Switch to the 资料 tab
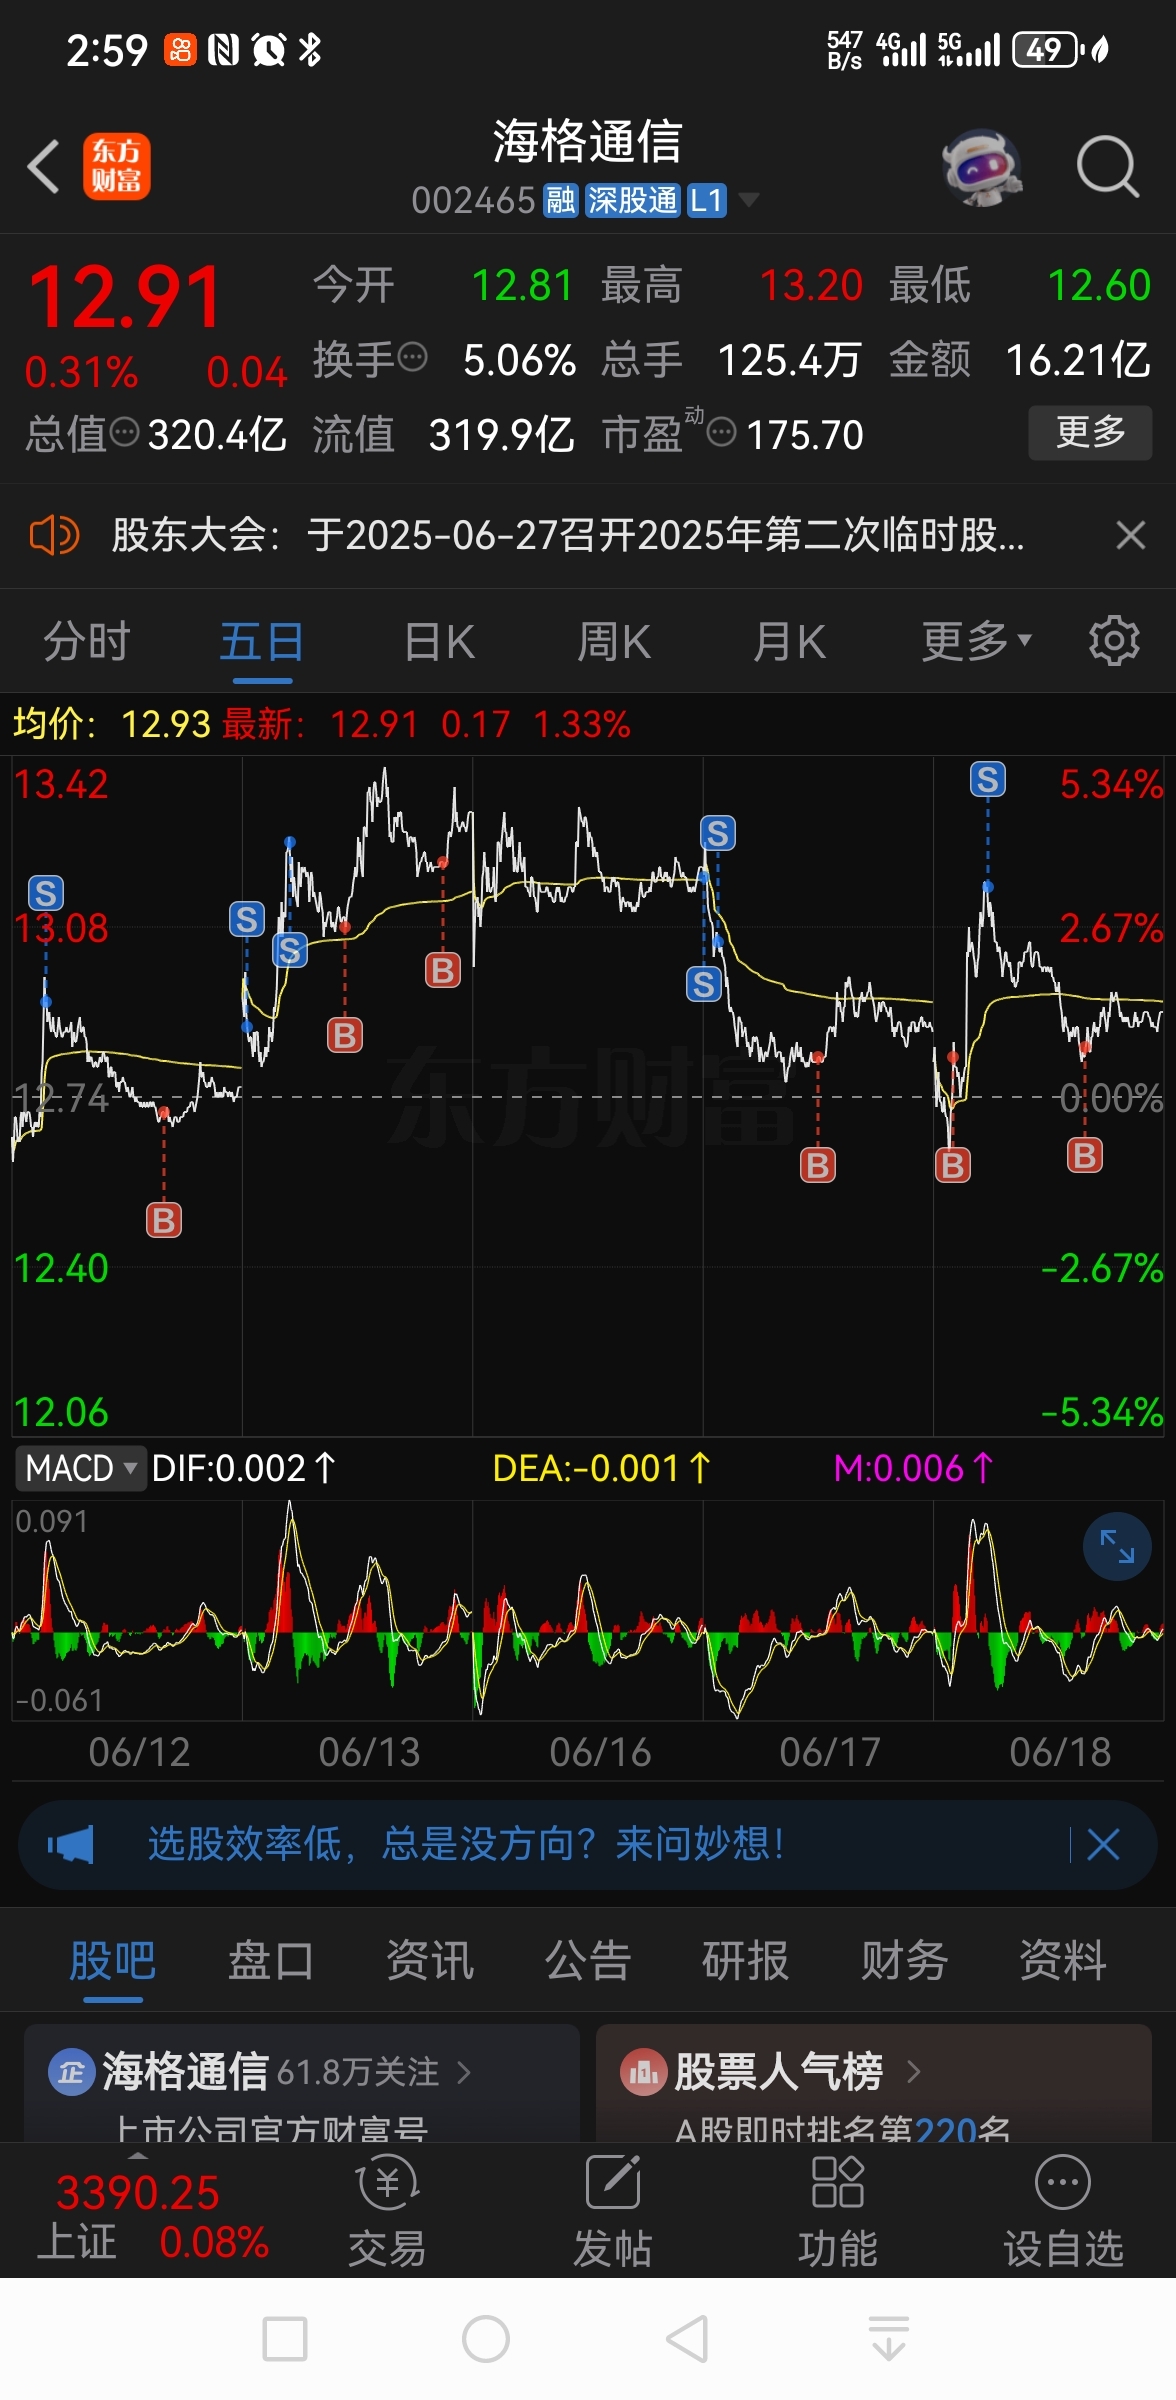The height and width of the screenshot is (2400, 1176). pyautogui.click(x=1062, y=1960)
